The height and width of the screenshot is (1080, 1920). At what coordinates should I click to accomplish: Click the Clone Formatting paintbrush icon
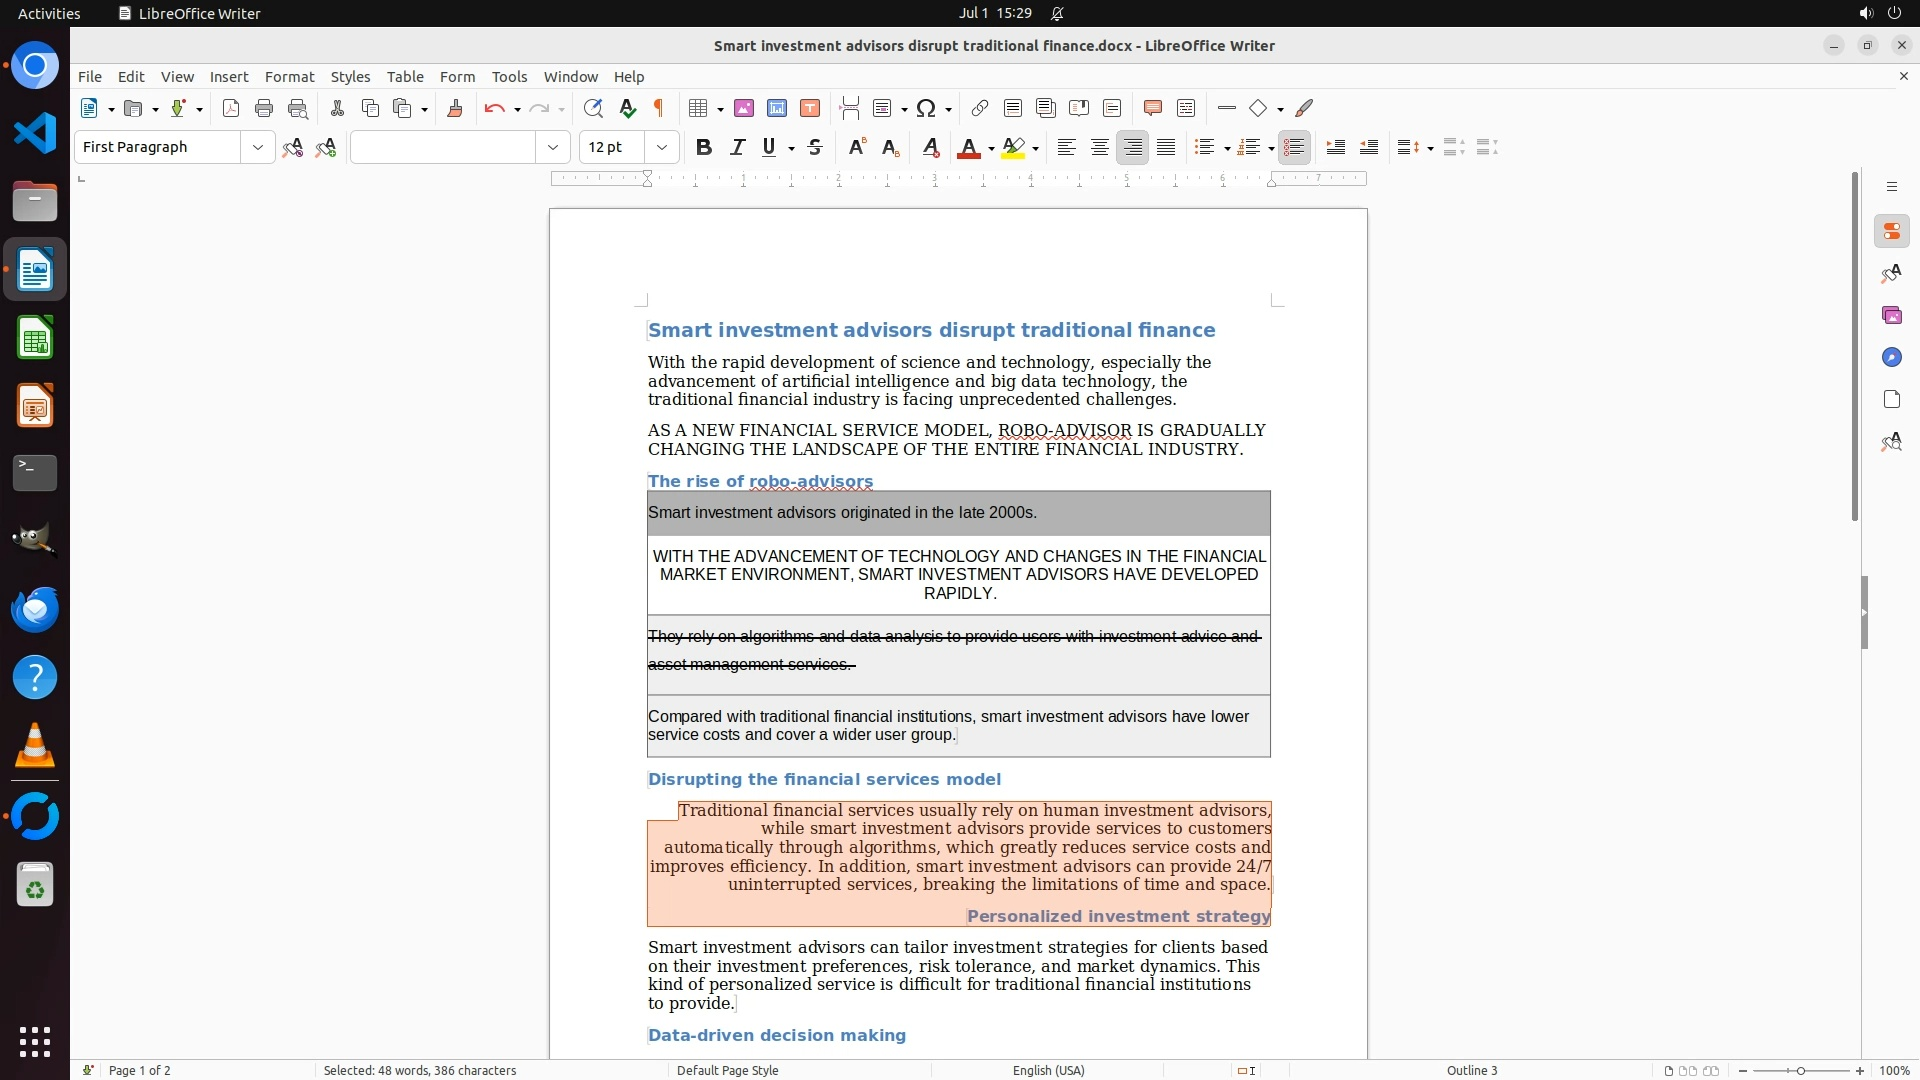point(455,109)
